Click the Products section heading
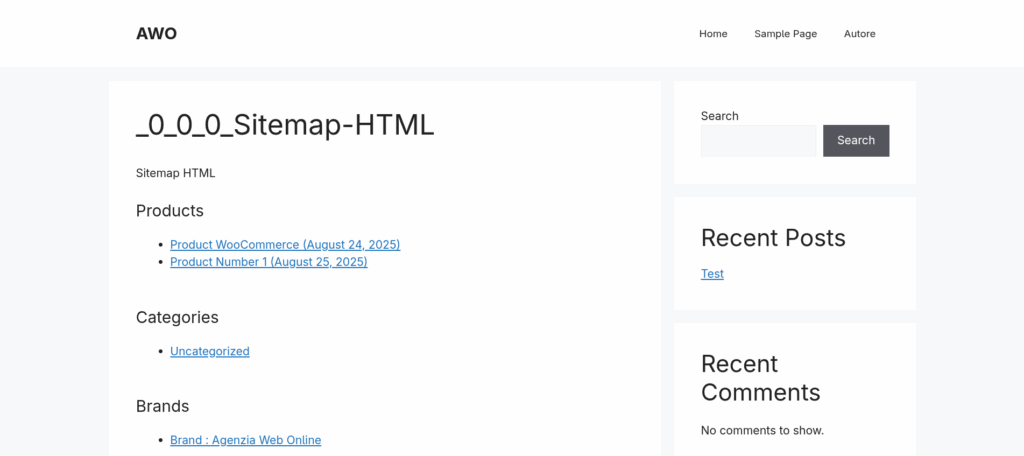 [x=170, y=211]
